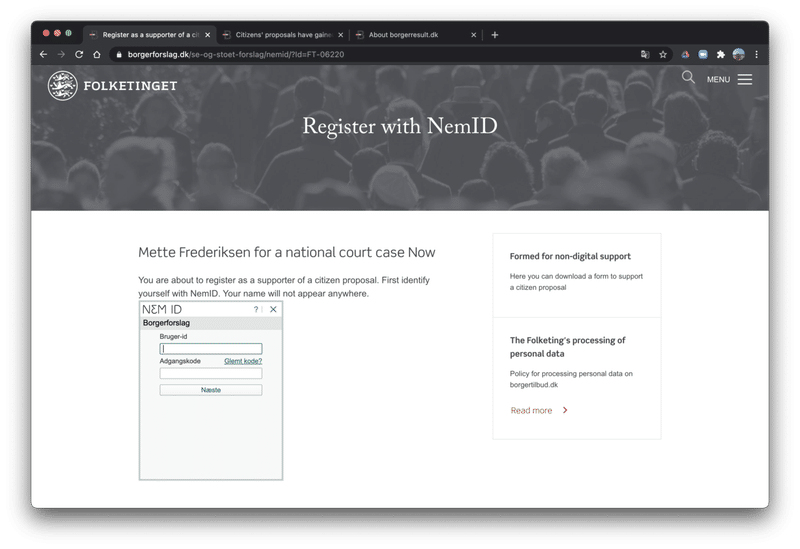Click the Bruger-id input field
The height and width of the screenshot is (549, 800).
click(211, 348)
